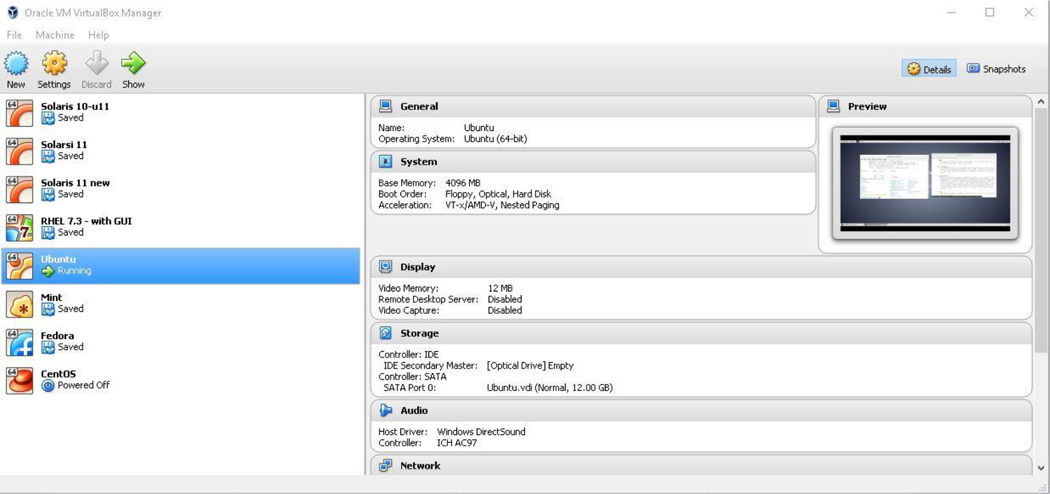The height and width of the screenshot is (494, 1050).
Task: Select RHEL 7.3 - with GUI name
Action: pyautogui.click(x=86, y=220)
